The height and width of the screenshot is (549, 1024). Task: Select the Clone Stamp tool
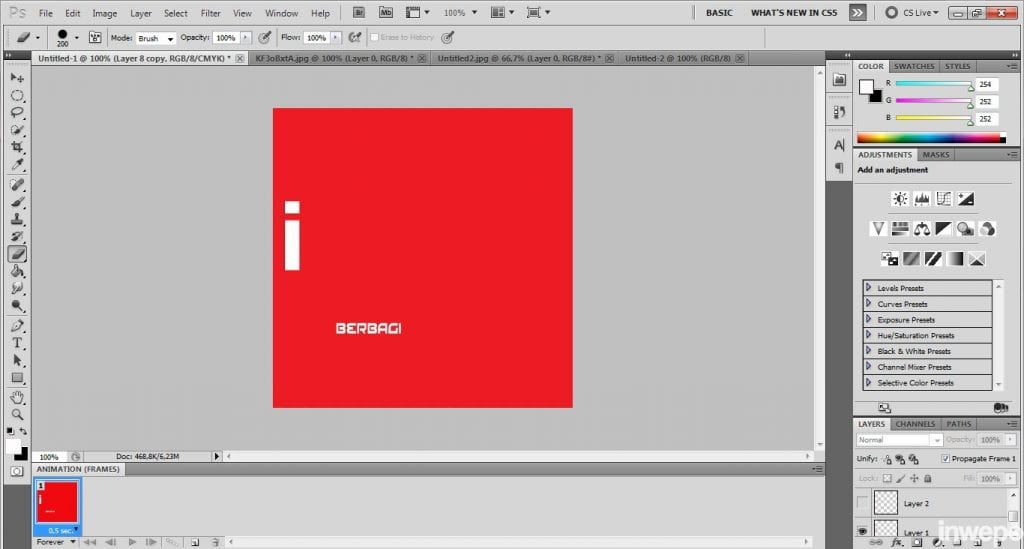tap(17, 219)
